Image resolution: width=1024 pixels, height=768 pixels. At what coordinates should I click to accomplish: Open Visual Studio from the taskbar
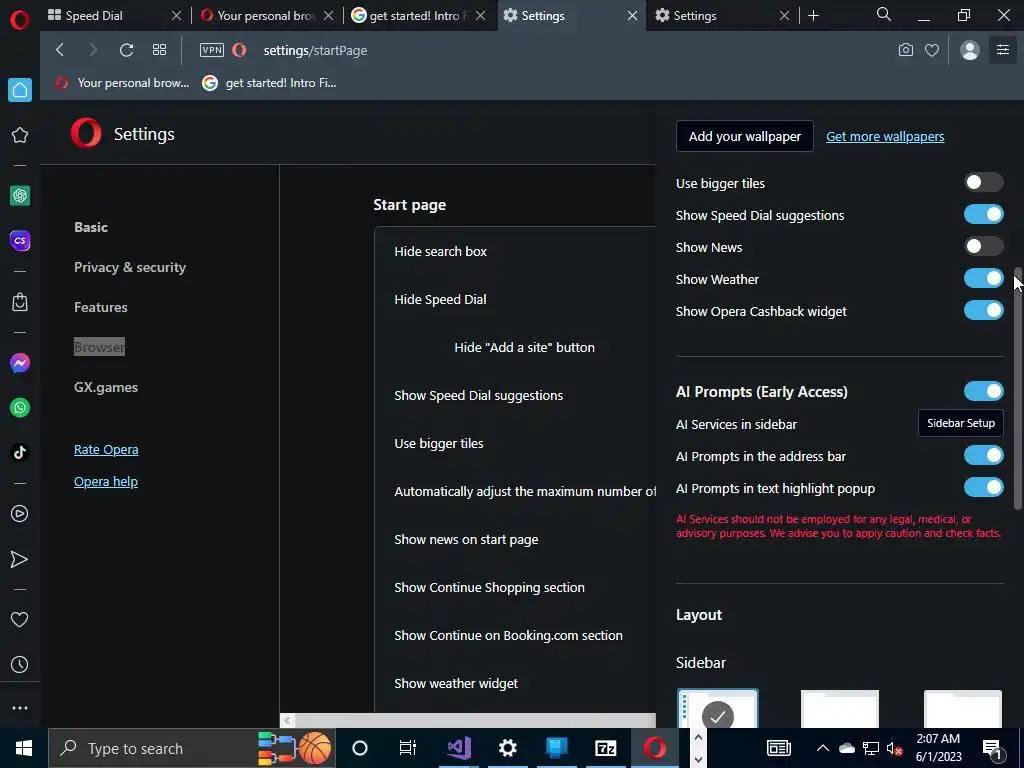point(459,748)
